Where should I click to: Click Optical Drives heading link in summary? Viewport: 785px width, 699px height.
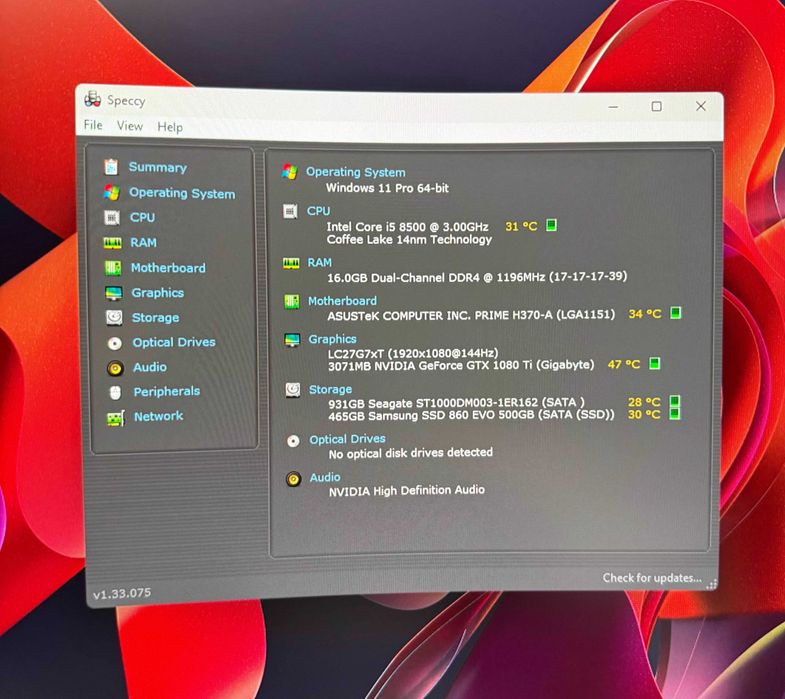point(347,439)
